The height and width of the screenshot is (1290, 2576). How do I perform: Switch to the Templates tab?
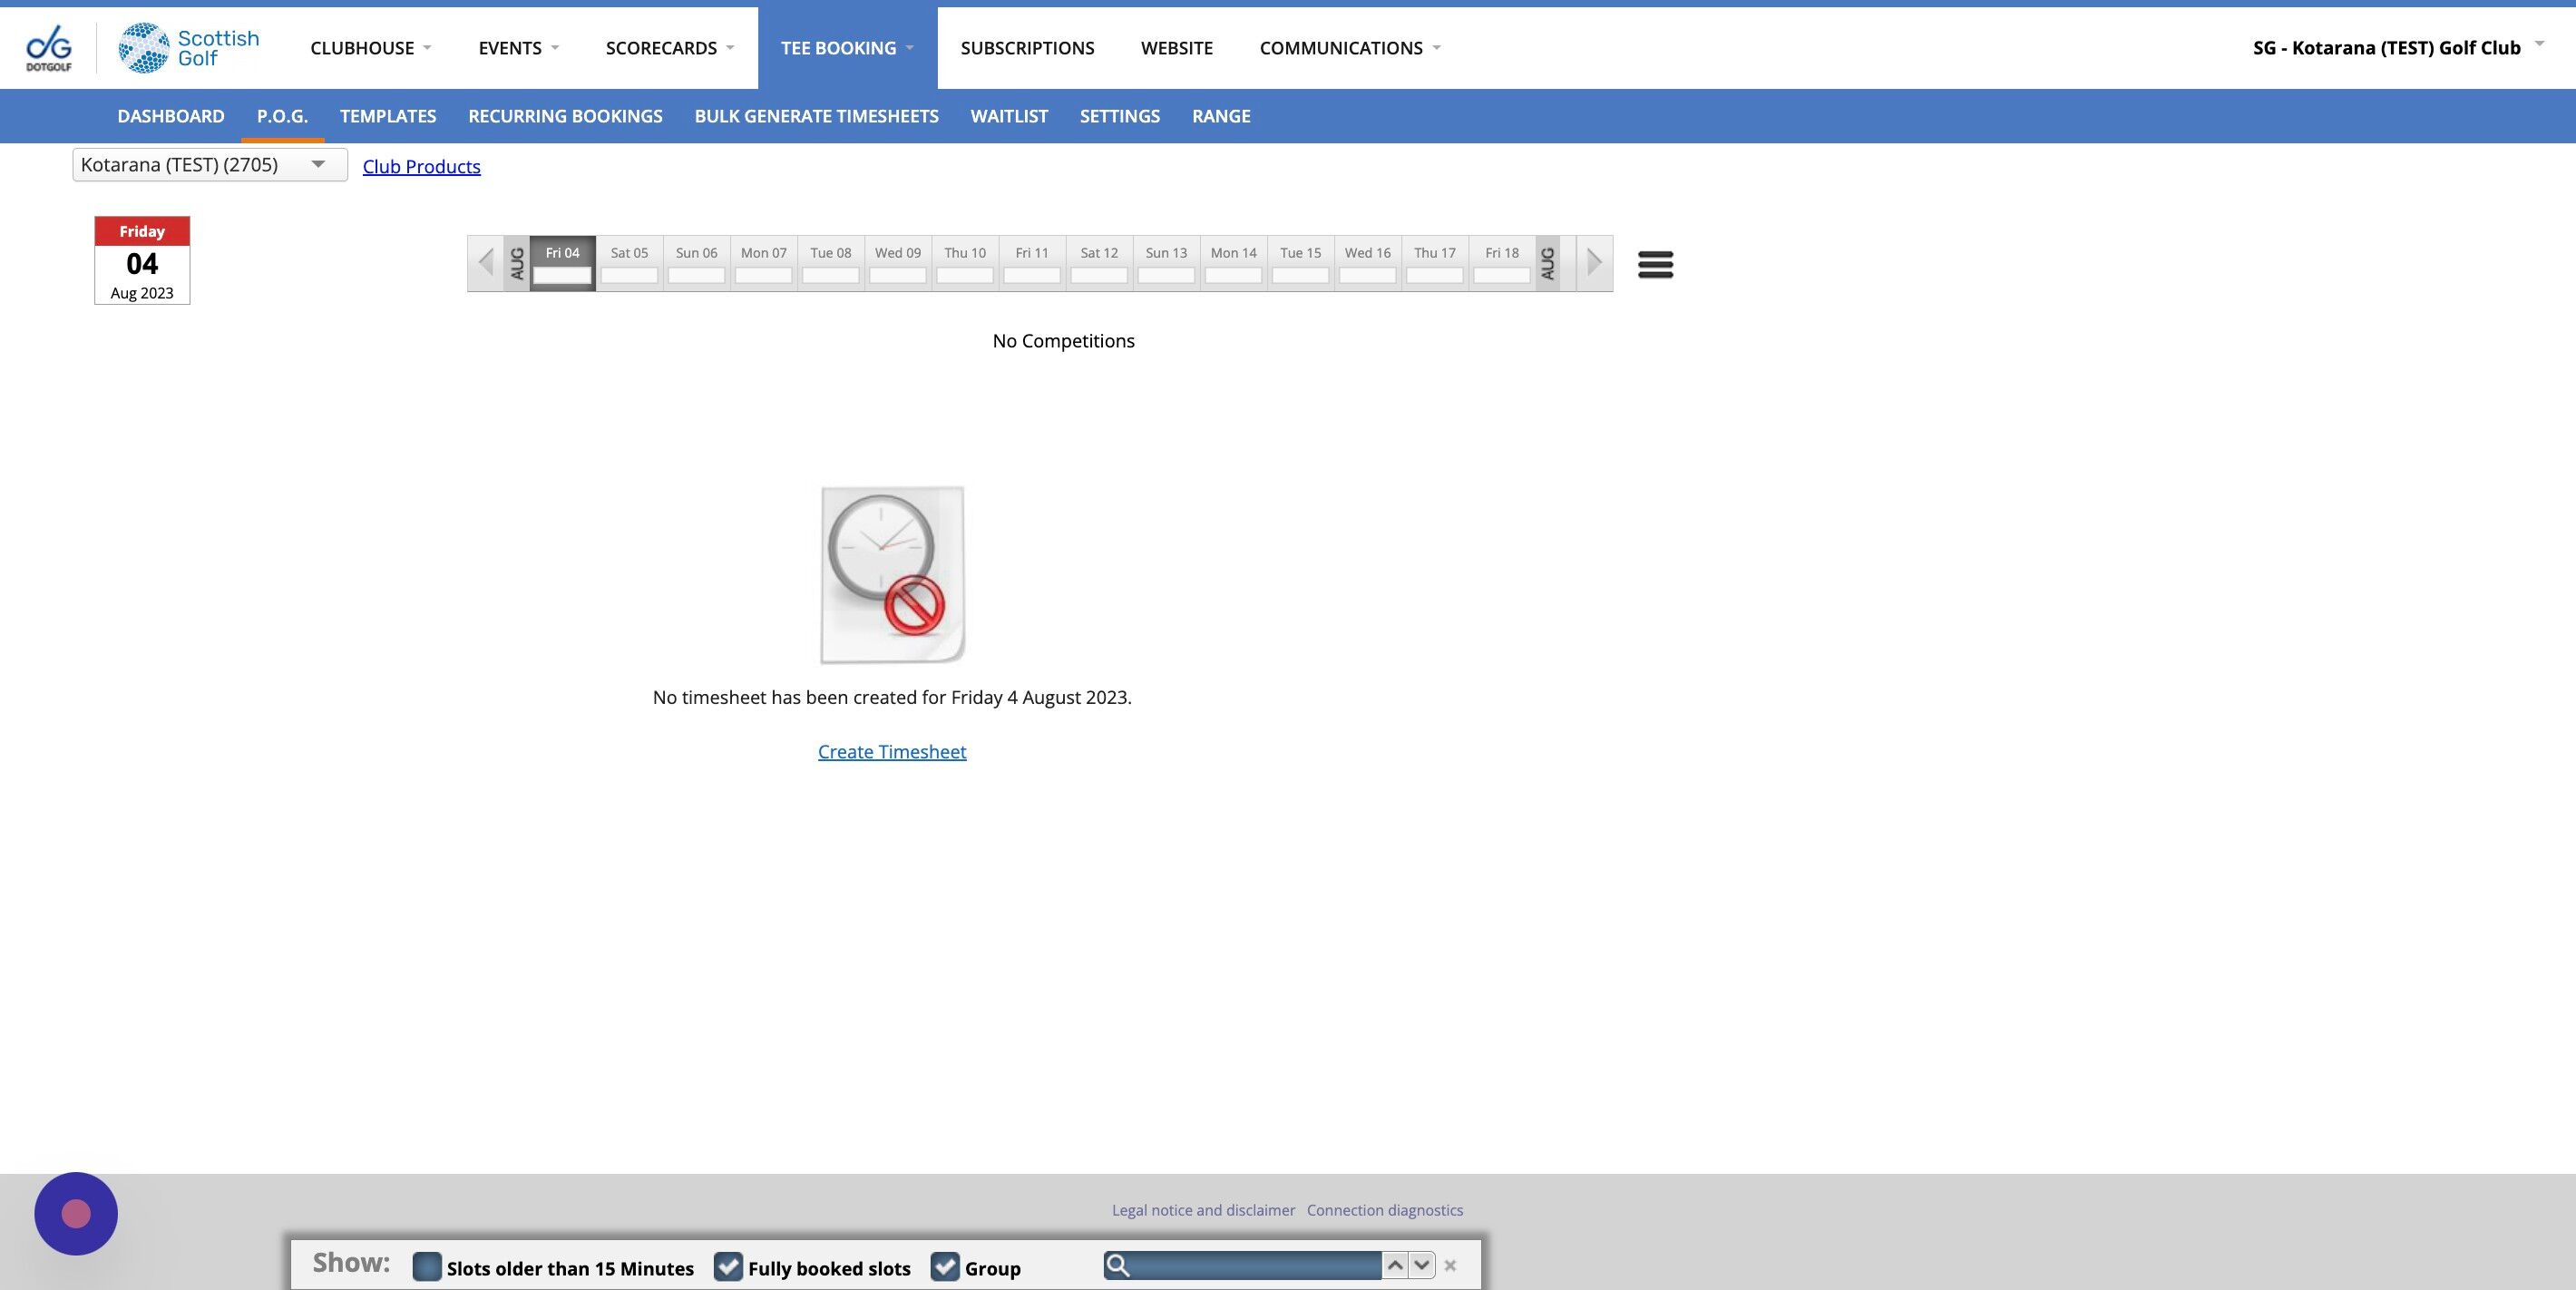coord(387,116)
